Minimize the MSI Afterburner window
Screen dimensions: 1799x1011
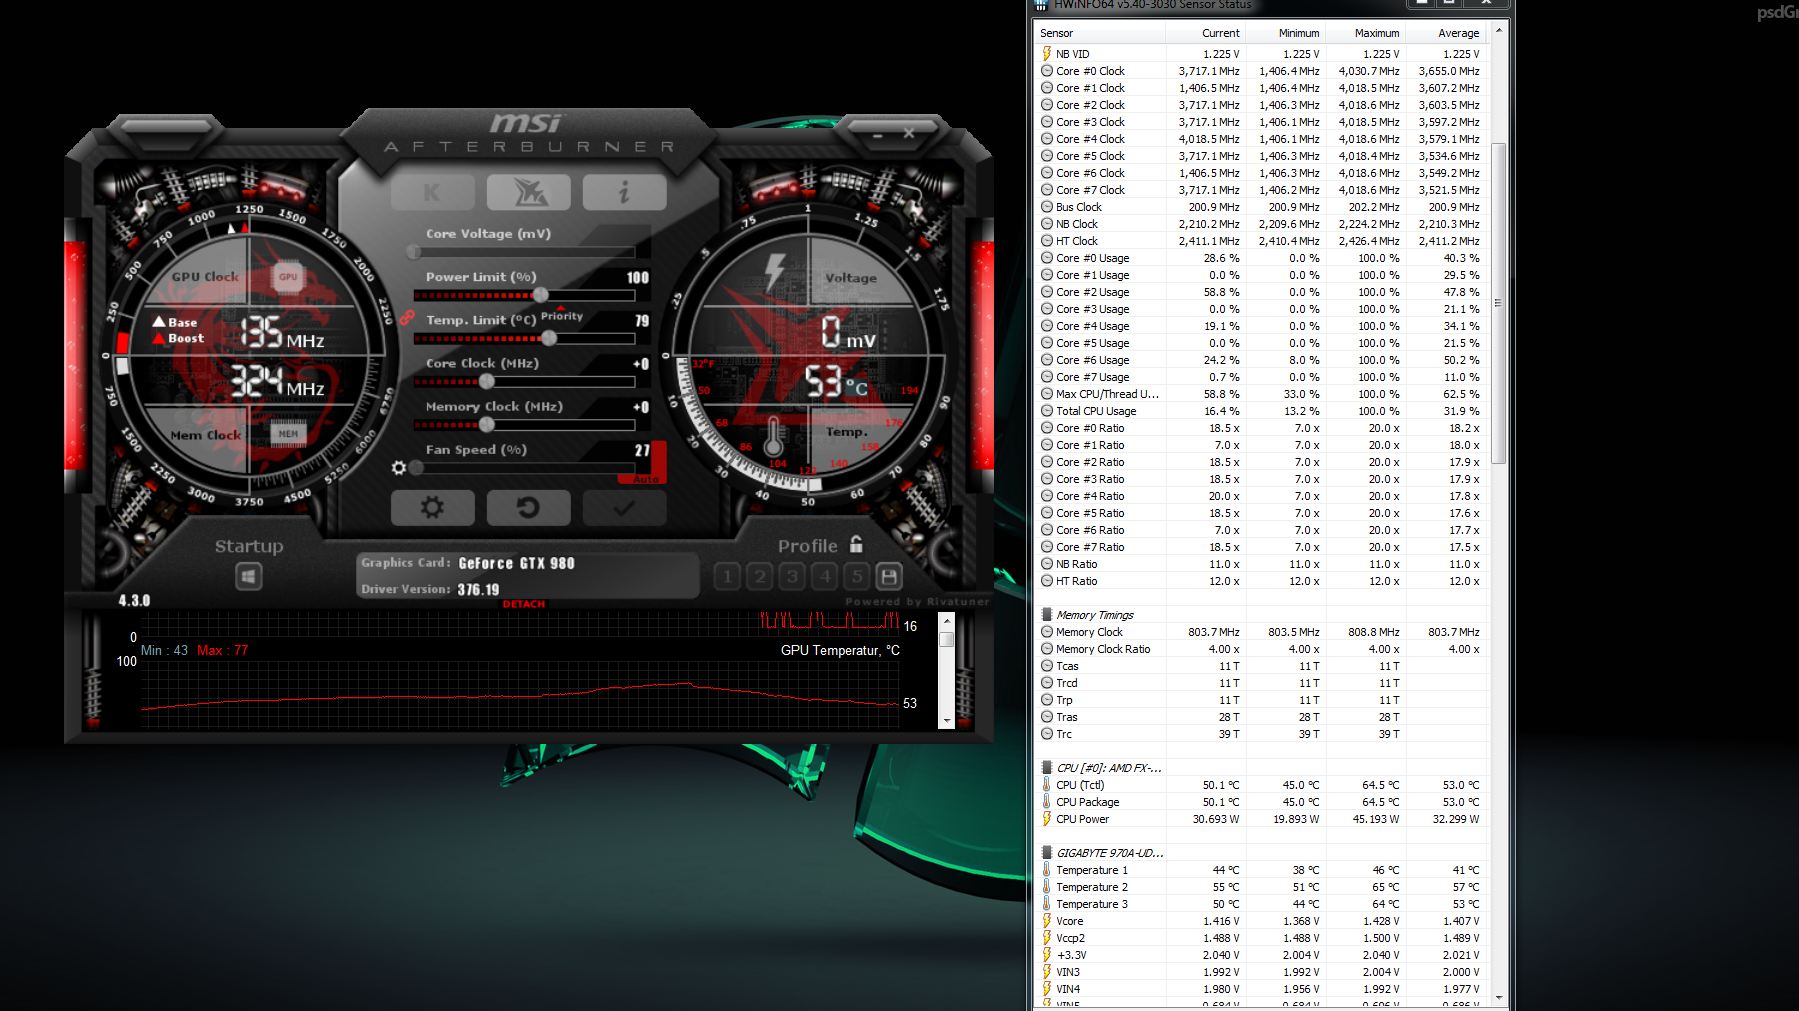click(x=878, y=134)
